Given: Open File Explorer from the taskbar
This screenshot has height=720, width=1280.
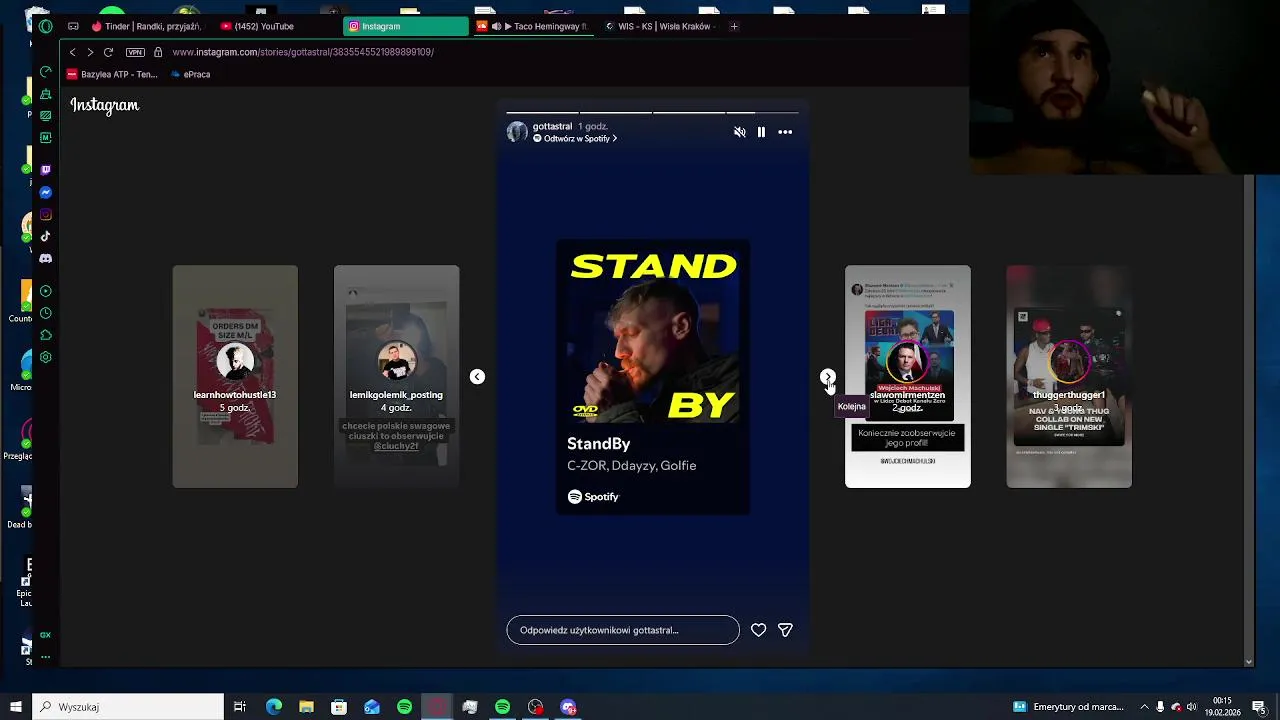Looking at the screenshot, I should click(x=306, y=707).
